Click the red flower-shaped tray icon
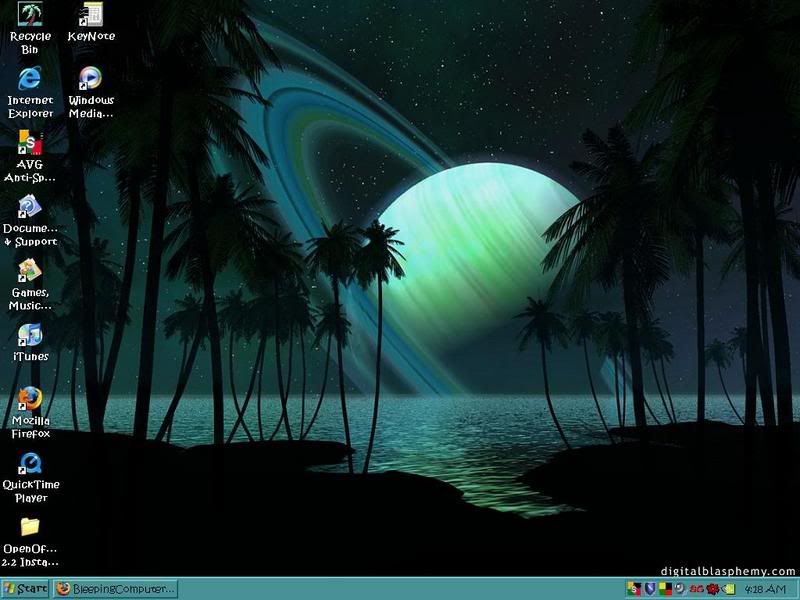Viewport: 800px width, 600px height. (713, 589)
